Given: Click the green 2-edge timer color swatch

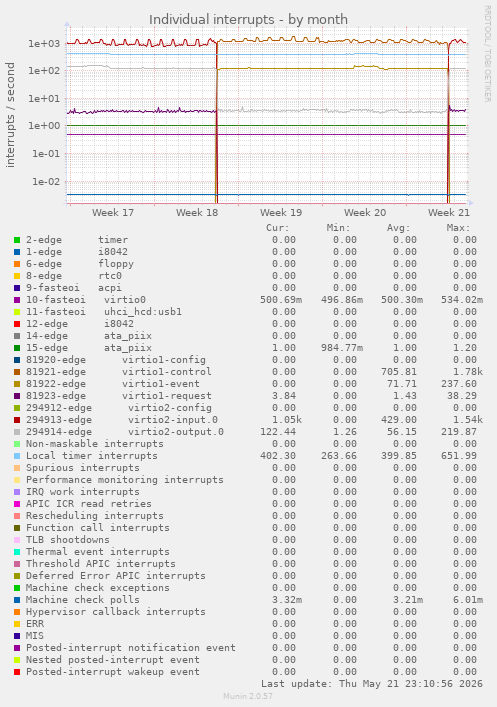Looking at the screenshot, I should [17, 240].
